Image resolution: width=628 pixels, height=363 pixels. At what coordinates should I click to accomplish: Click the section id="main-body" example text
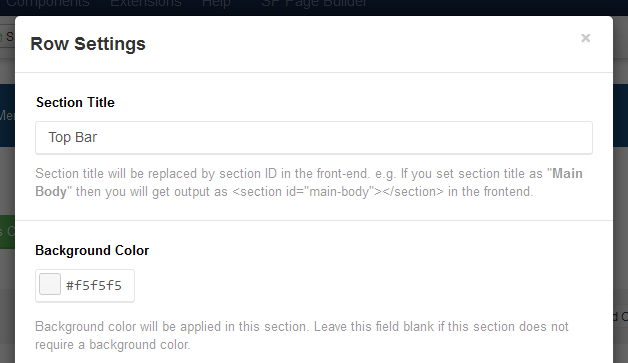click(x=338, y=192)
